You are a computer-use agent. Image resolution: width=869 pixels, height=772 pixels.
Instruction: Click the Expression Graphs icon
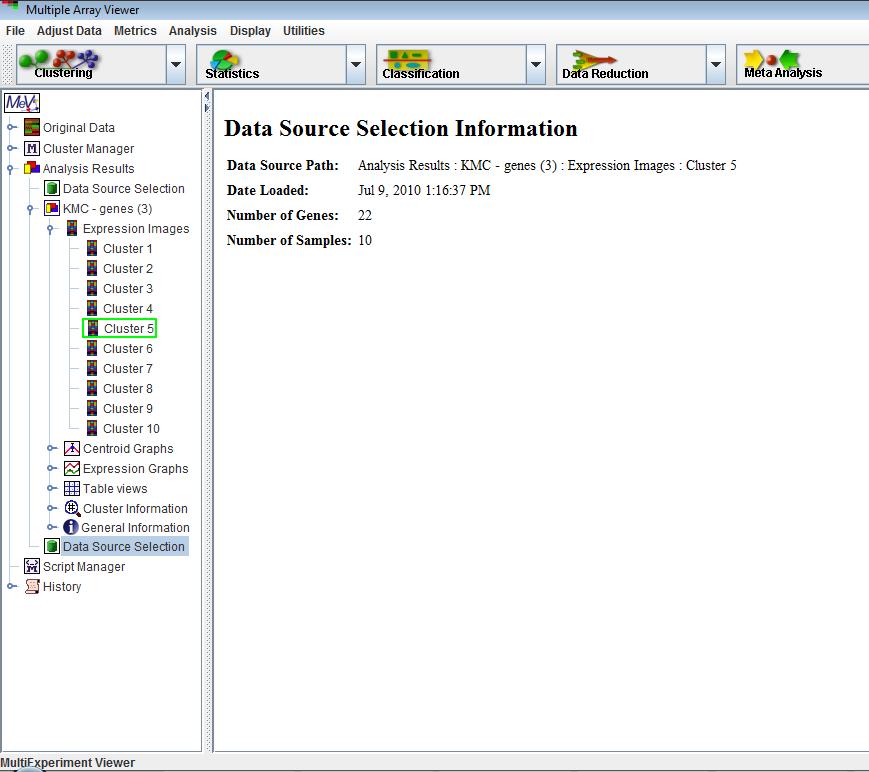(72, 469)
